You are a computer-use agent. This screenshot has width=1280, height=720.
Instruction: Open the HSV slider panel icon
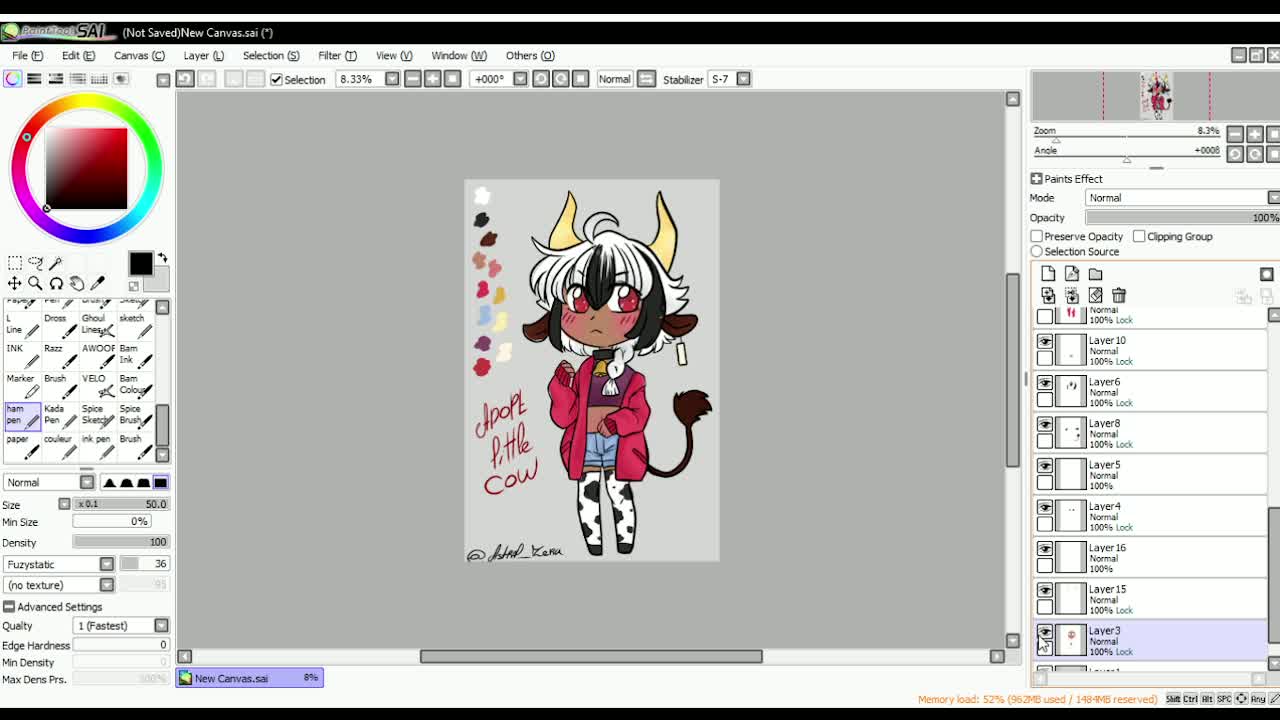click(x=56, y=79)
